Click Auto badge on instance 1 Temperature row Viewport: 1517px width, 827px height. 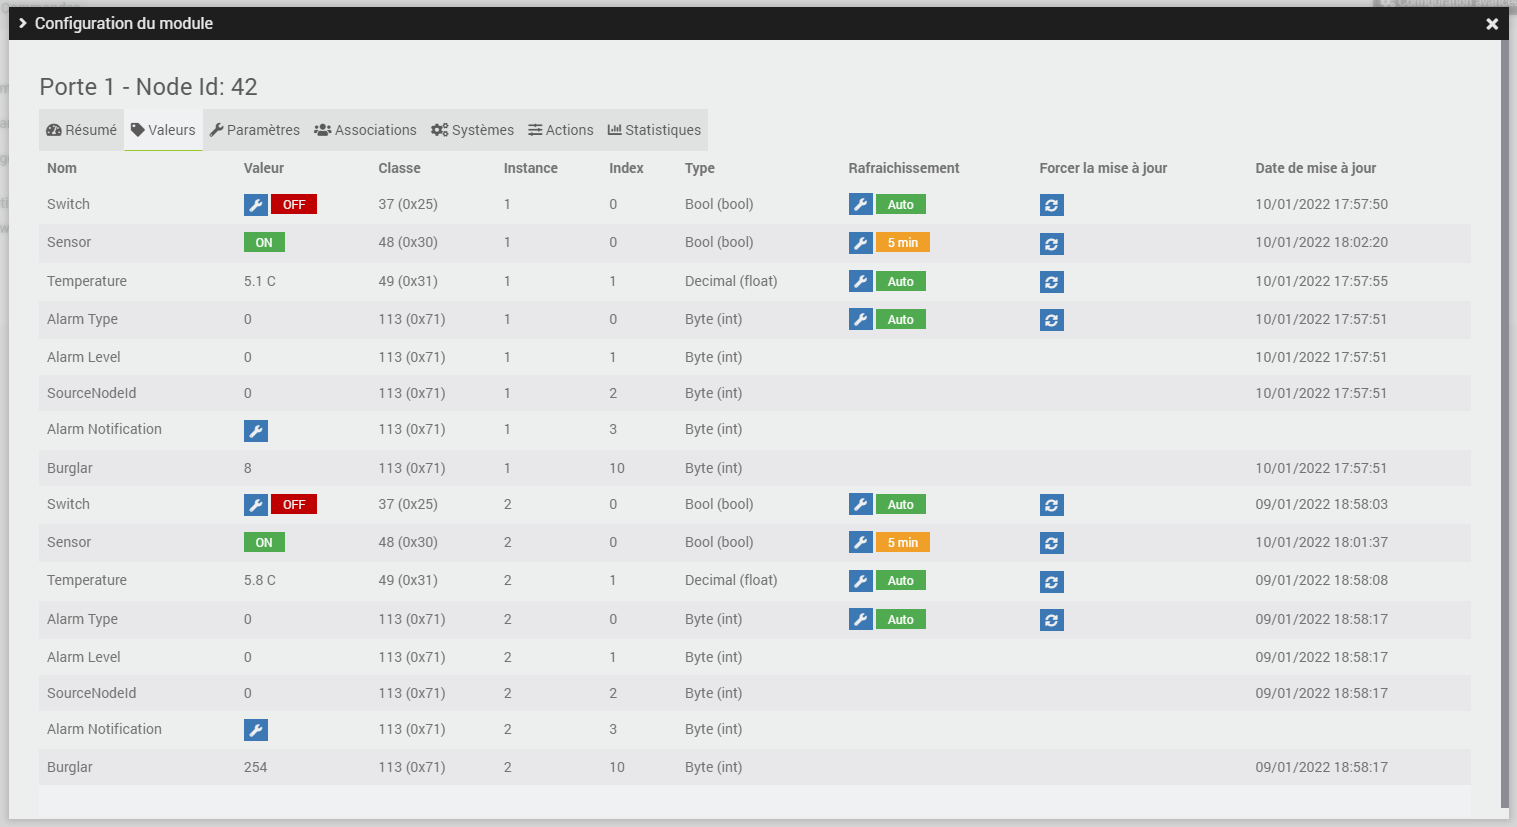(901, 282)
